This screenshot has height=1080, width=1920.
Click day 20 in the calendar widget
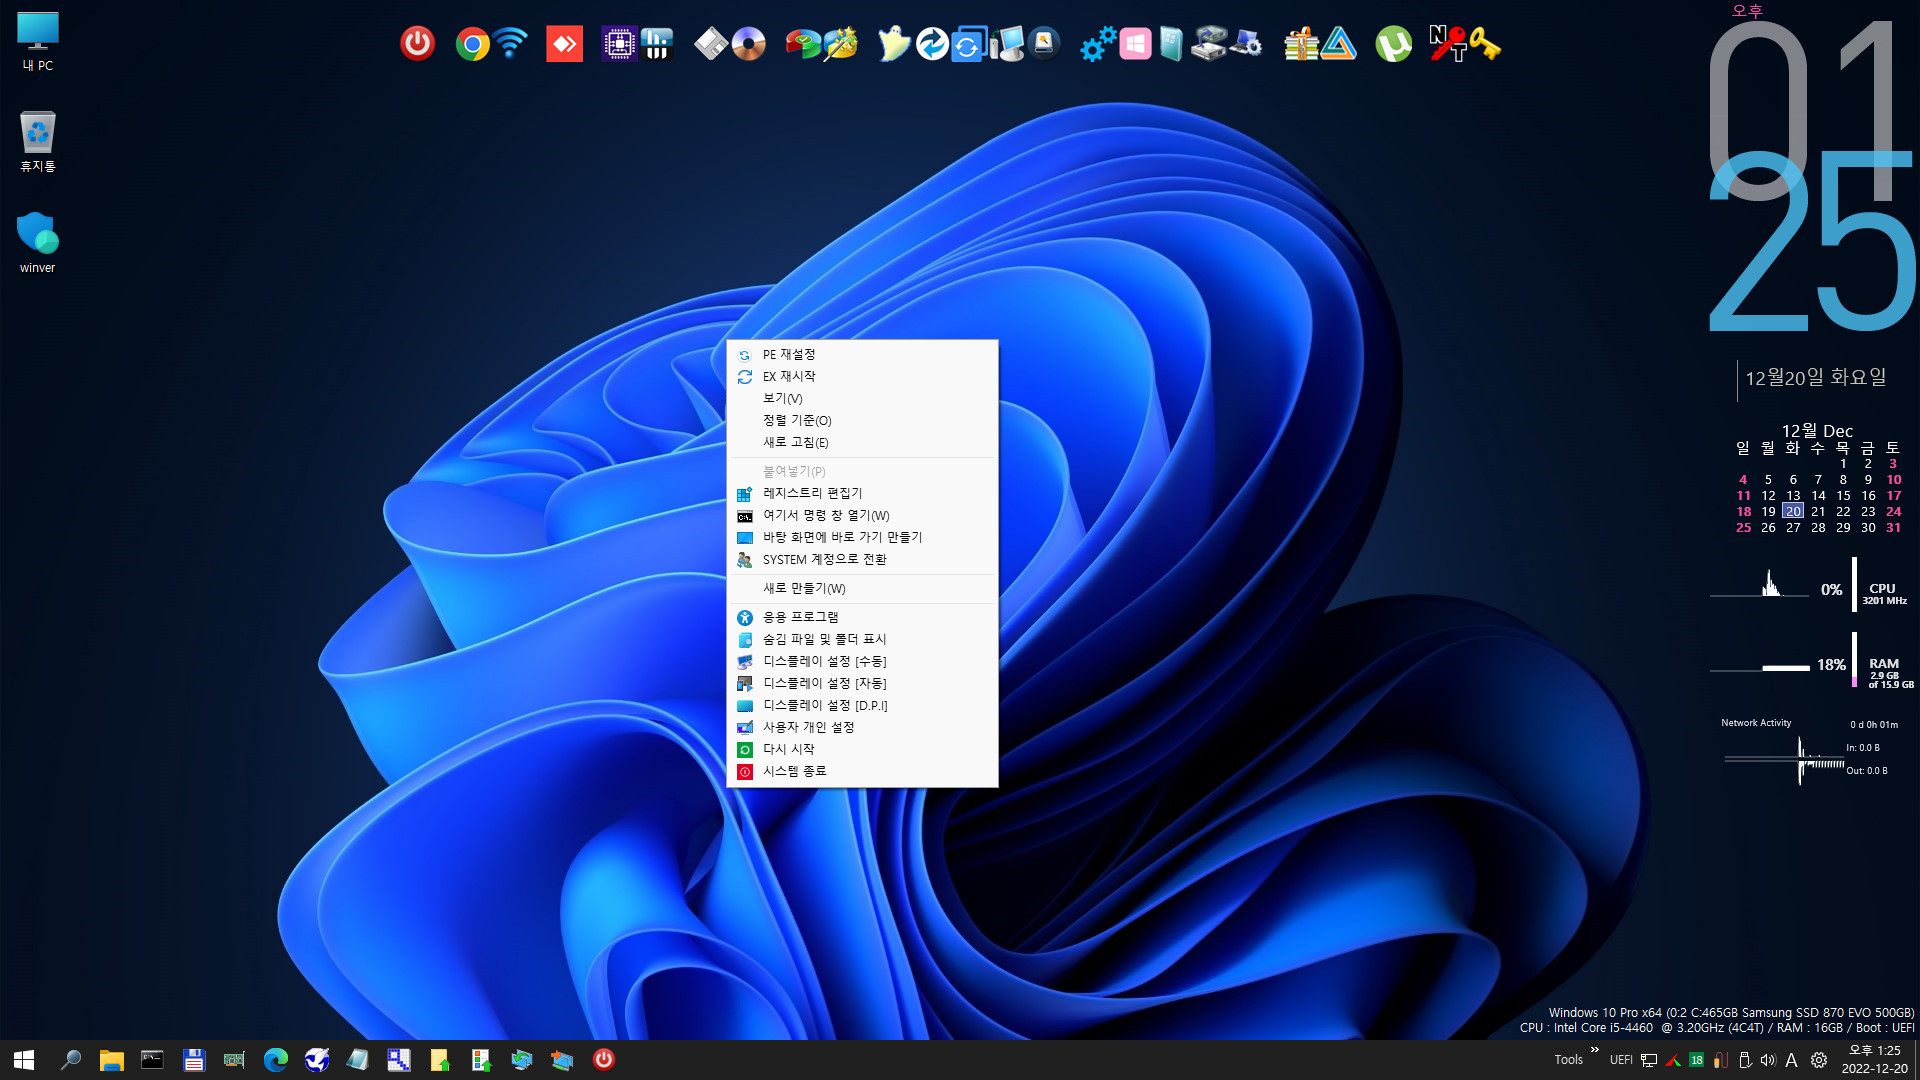coord(1793,511)
